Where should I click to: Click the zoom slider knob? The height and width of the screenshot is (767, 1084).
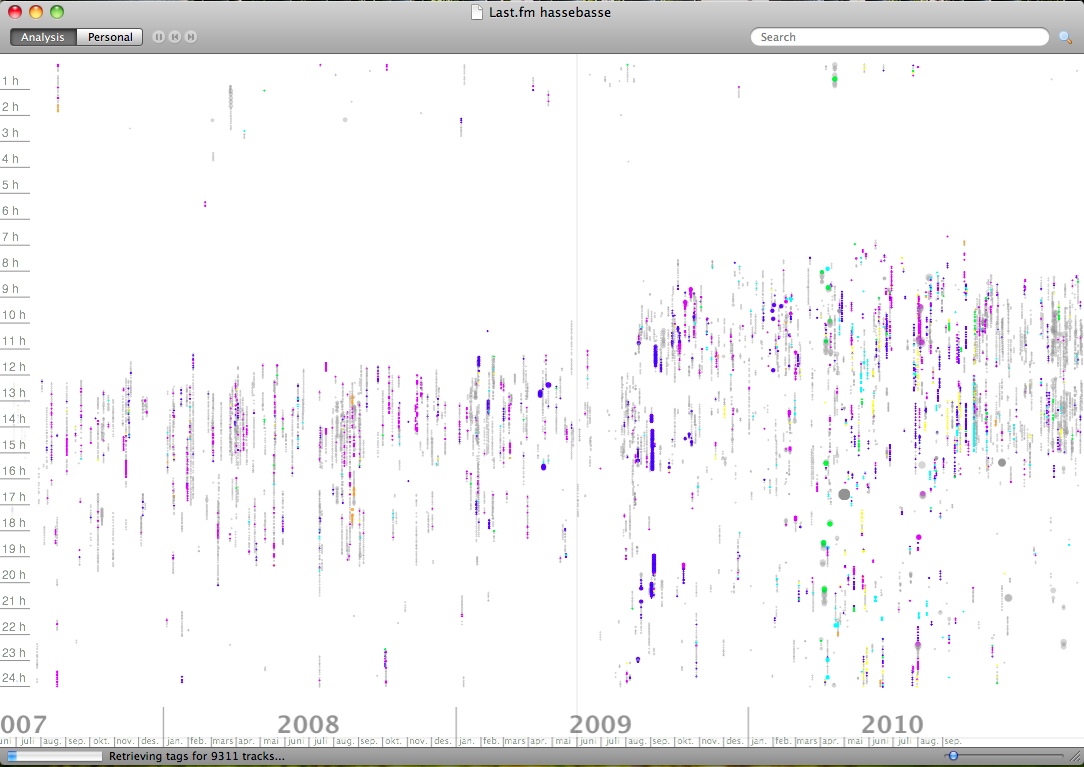(x=953, y=756)
